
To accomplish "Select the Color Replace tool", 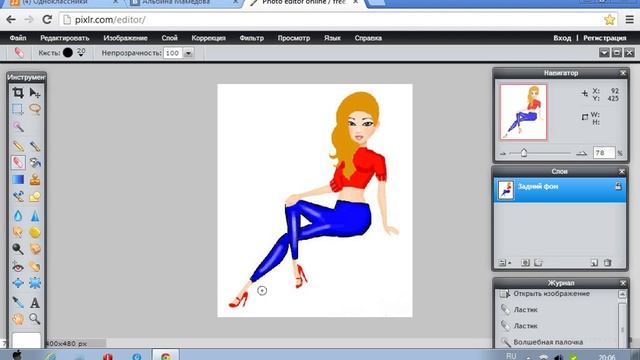I will click(x=18, y=196).
